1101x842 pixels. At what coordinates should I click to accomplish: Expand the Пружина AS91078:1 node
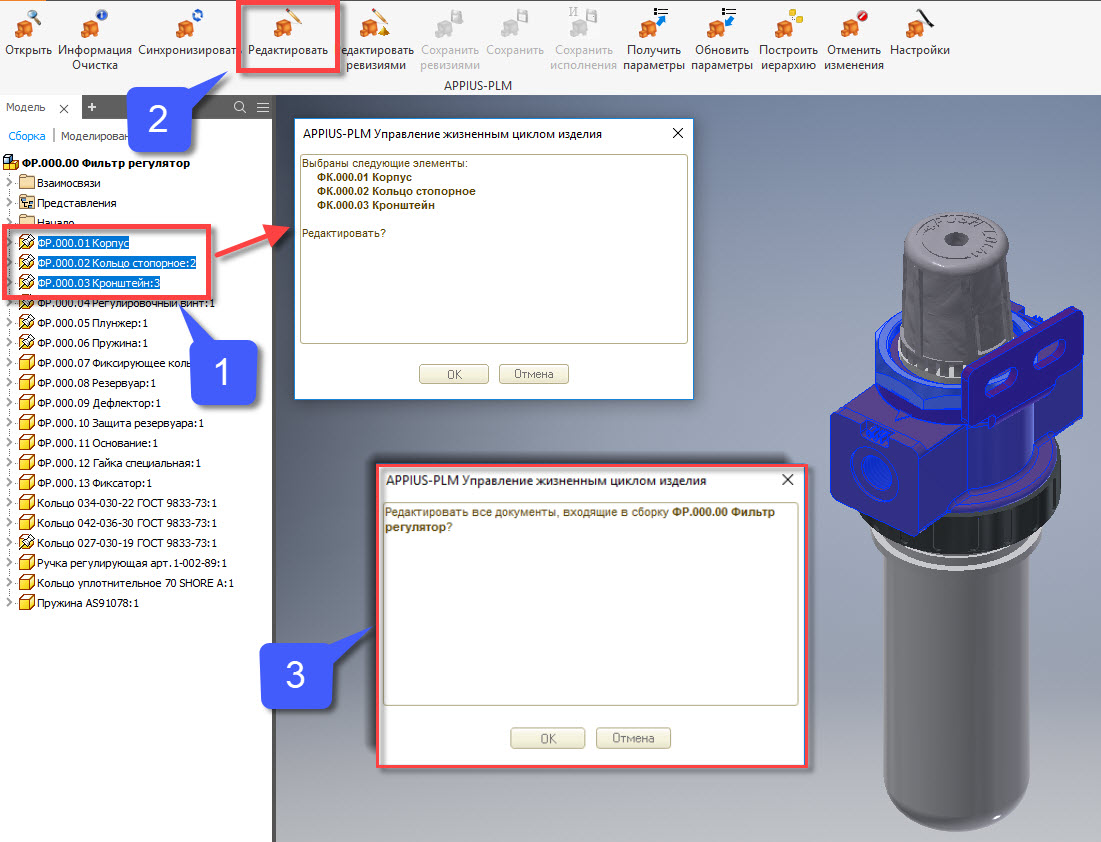coord(9,603)
